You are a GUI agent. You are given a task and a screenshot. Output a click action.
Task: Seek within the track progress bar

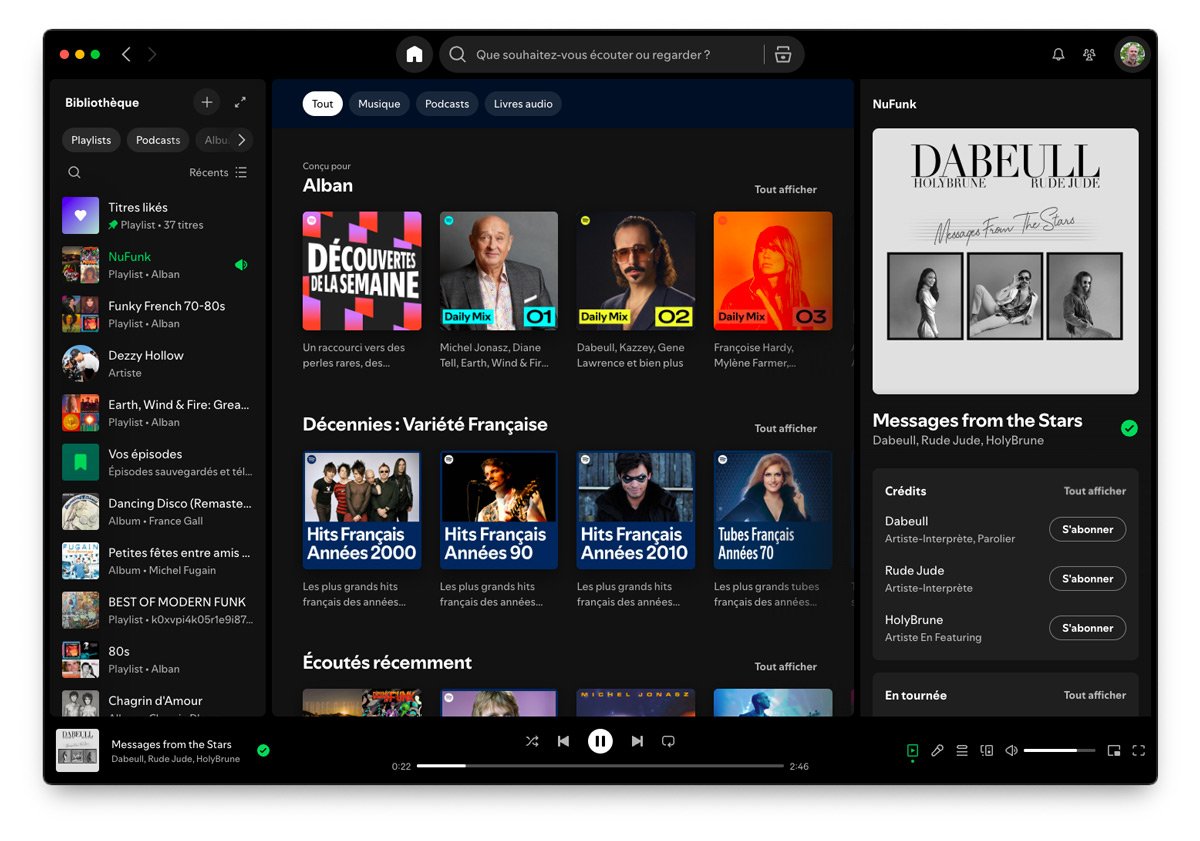pyautogui.click(x=600, y=766)
